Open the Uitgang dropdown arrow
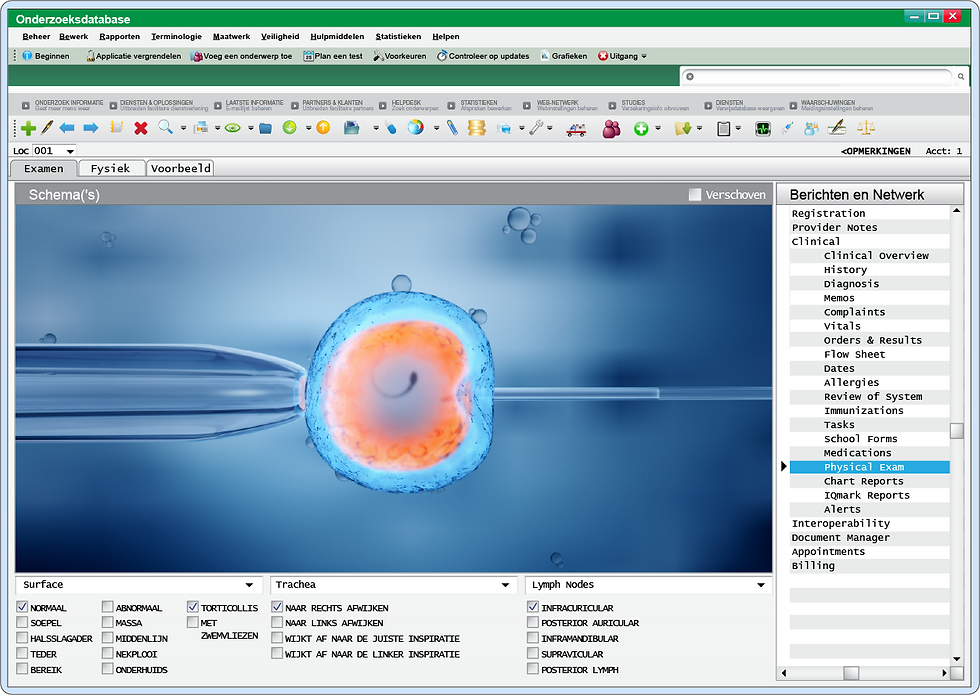 (644, 56)
